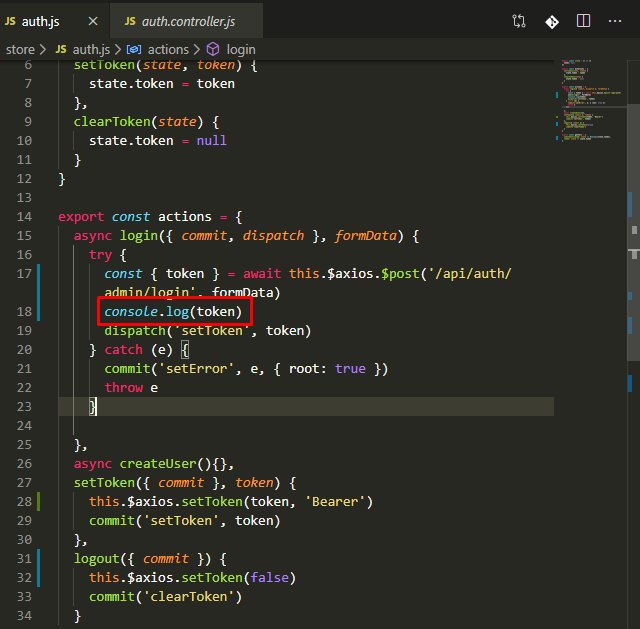Click the 'store' breadcrumb segment

pos(20,50)
